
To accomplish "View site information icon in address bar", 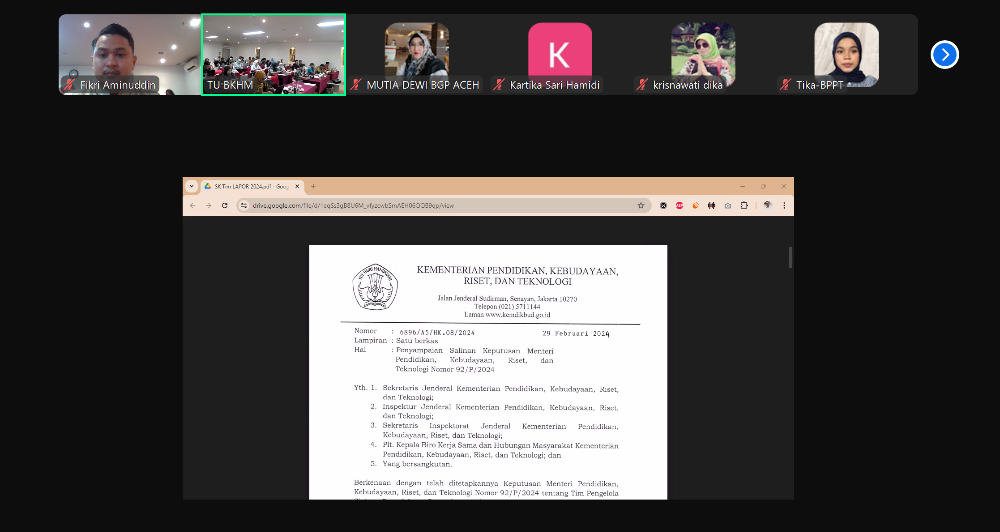I will tap(244, 205).
